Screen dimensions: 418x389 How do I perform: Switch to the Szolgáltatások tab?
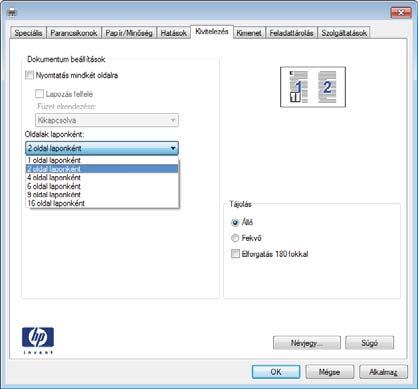(x=344, y=33)
